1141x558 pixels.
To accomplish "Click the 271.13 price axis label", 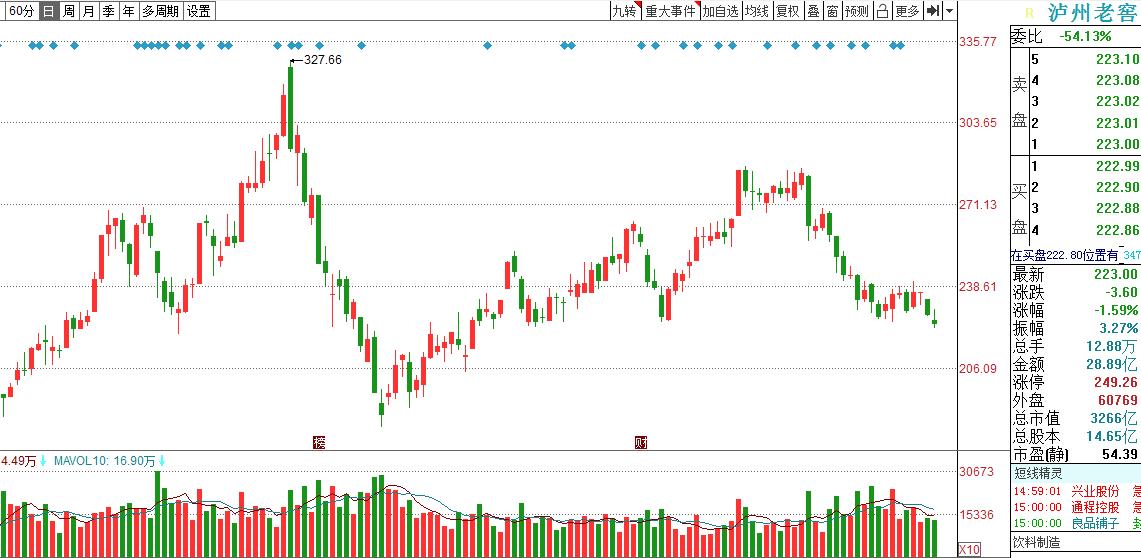I will pos(978,204).
